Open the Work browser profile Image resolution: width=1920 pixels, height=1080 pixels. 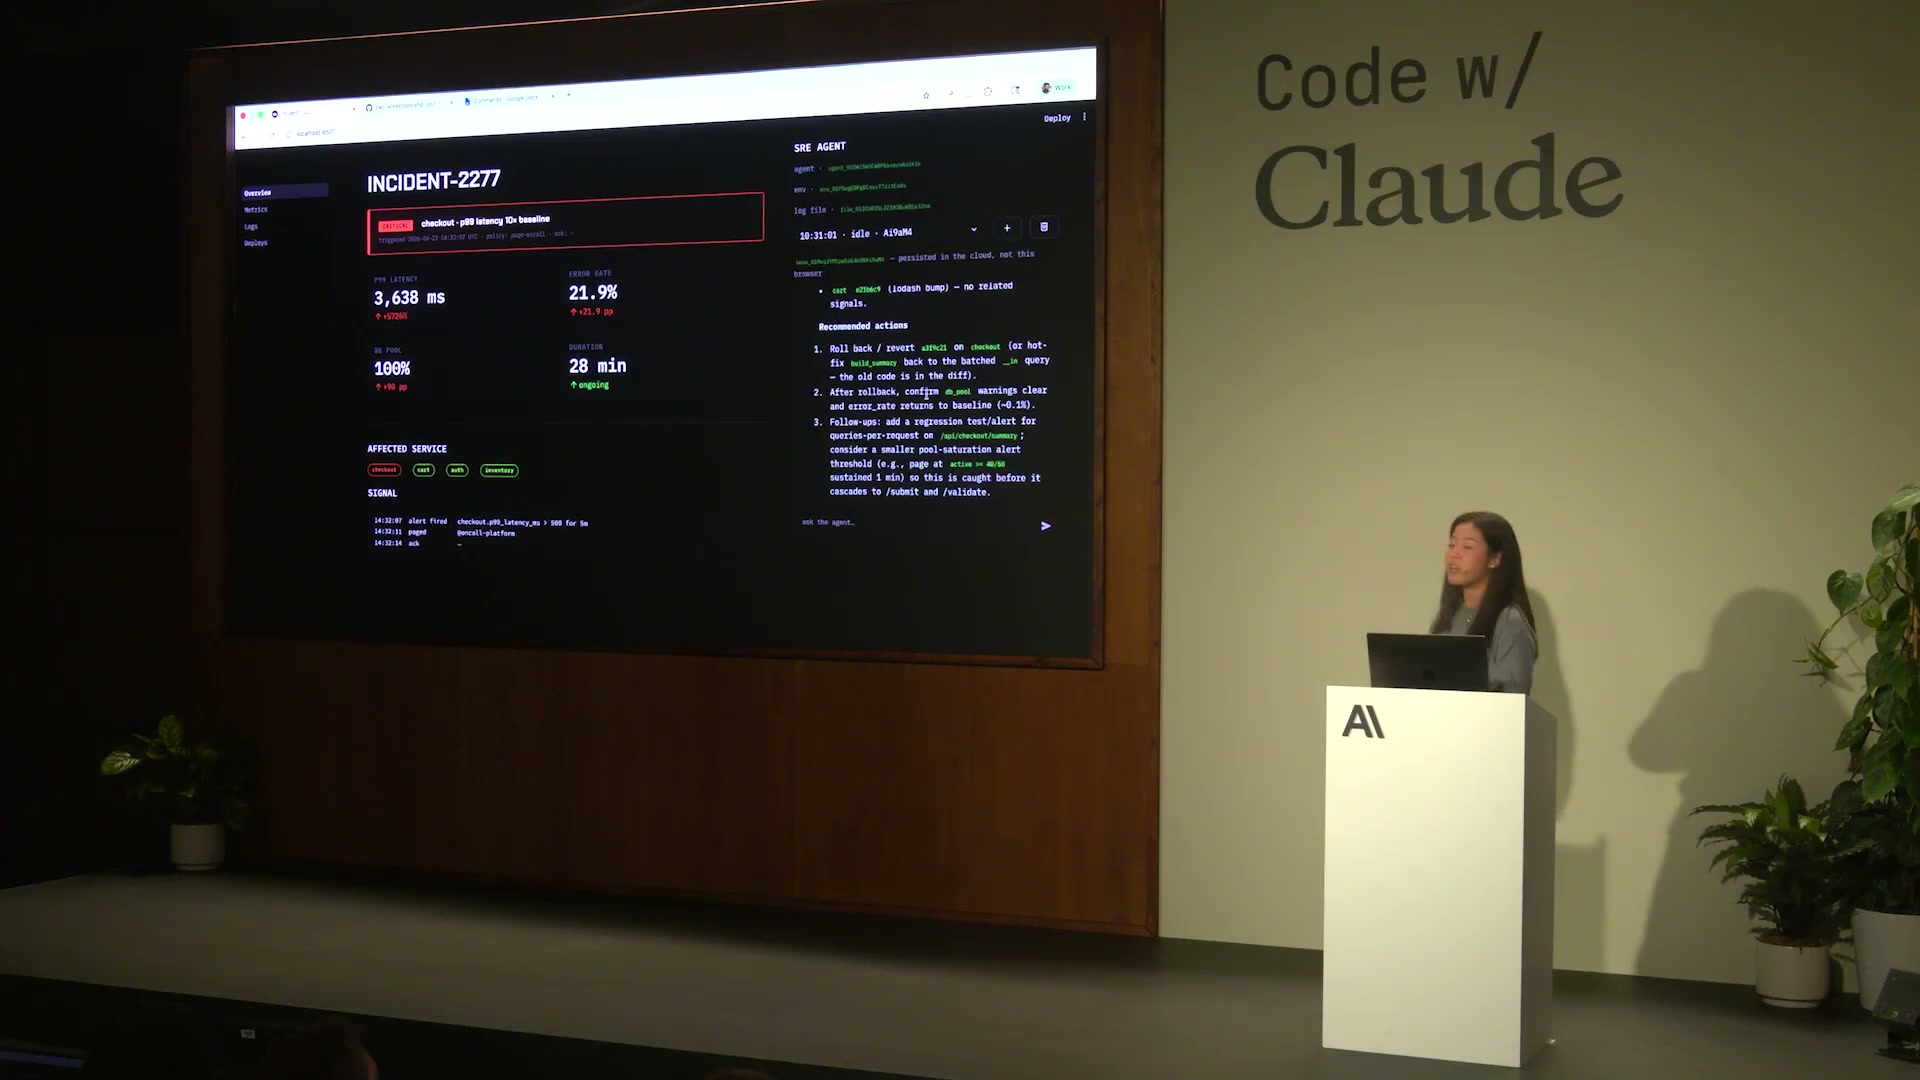[1056, 88]
